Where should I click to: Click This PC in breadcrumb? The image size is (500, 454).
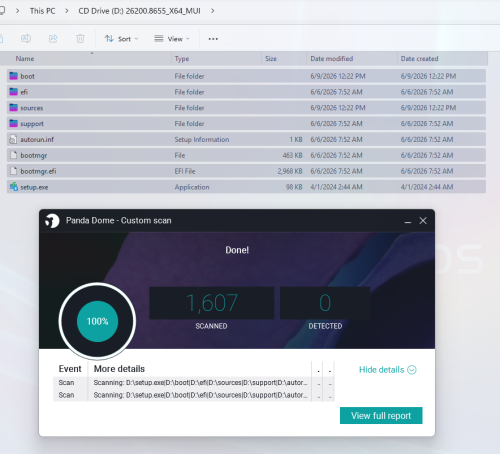42,11
